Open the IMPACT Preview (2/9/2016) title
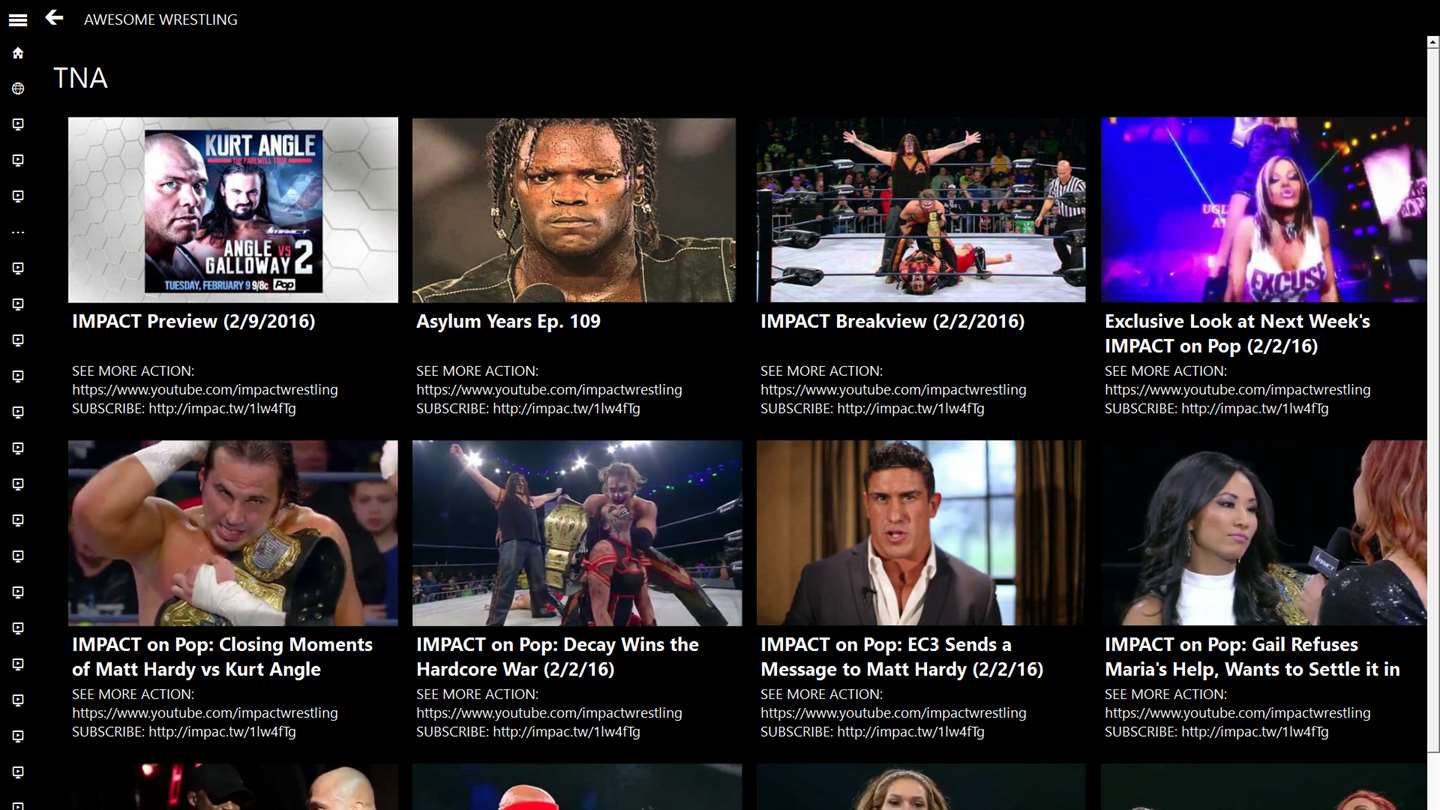Screen dimensions: 1440x810 pos(194,321)
